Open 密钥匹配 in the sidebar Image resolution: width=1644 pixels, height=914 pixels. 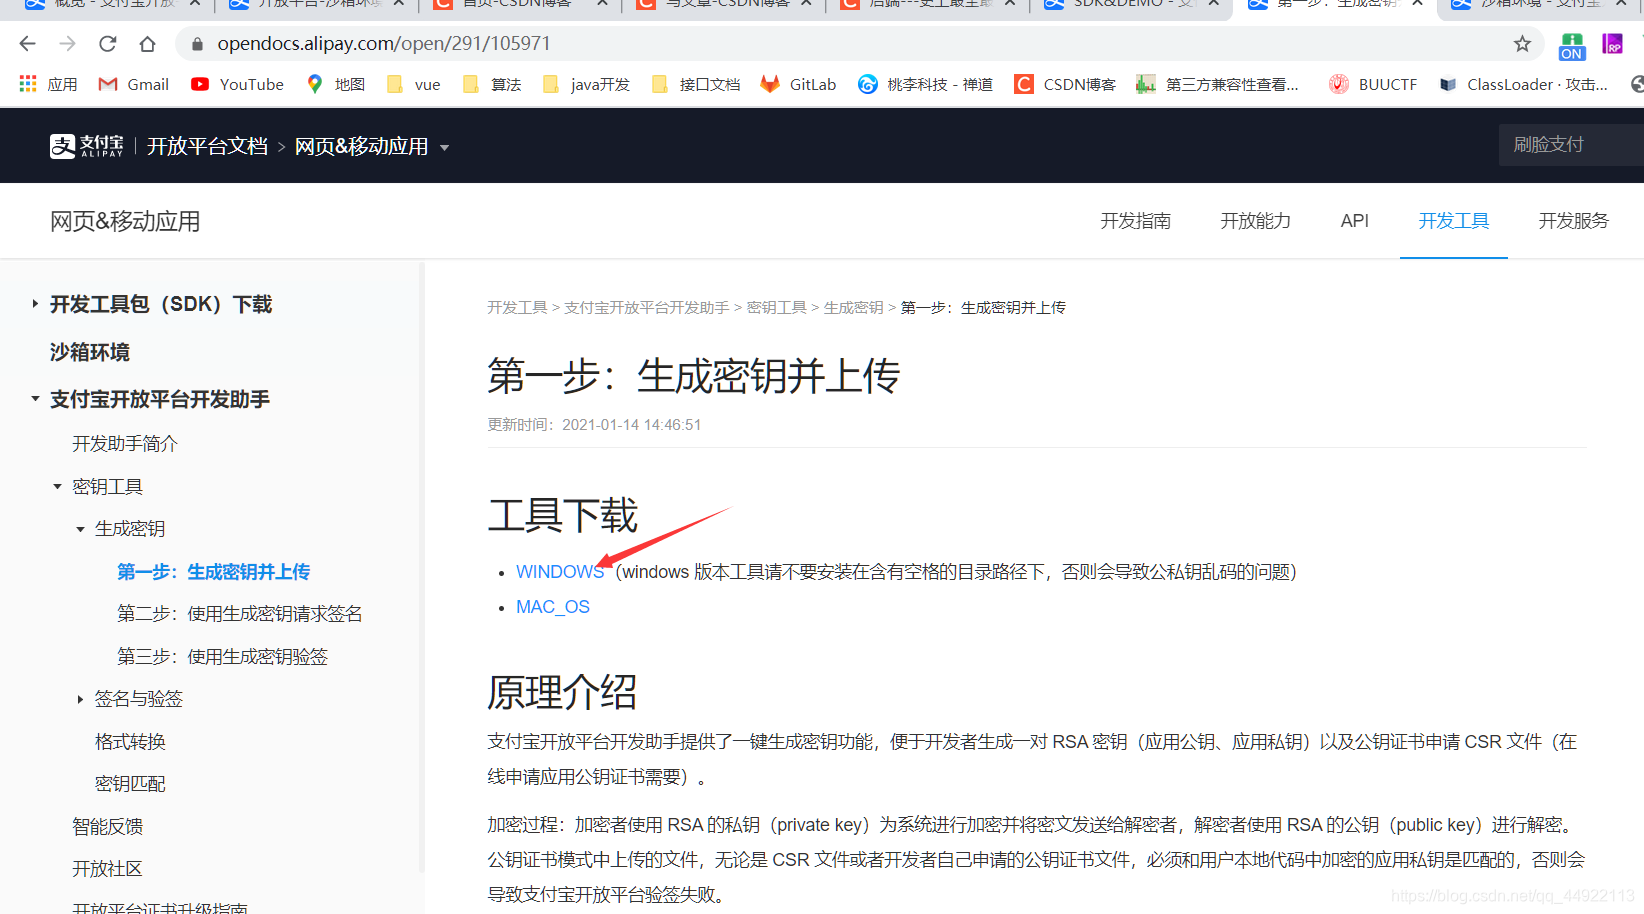tap(130, 784)
